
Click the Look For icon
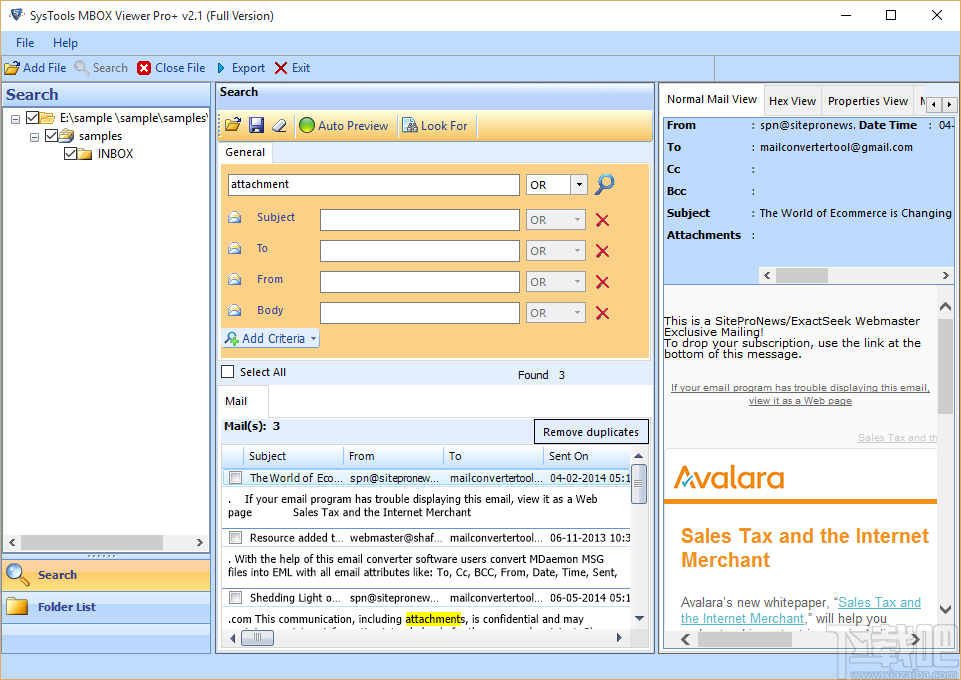409,126
